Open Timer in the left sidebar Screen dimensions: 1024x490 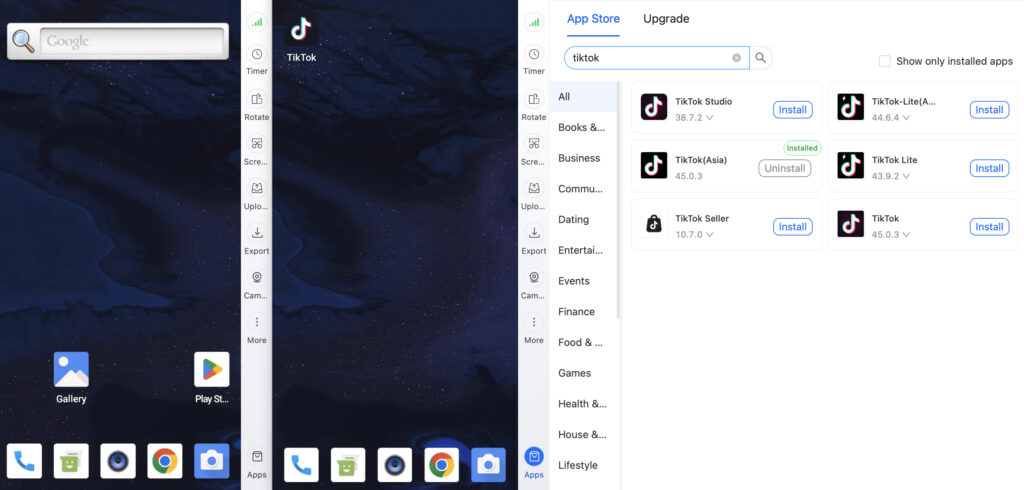coord(257,60)
